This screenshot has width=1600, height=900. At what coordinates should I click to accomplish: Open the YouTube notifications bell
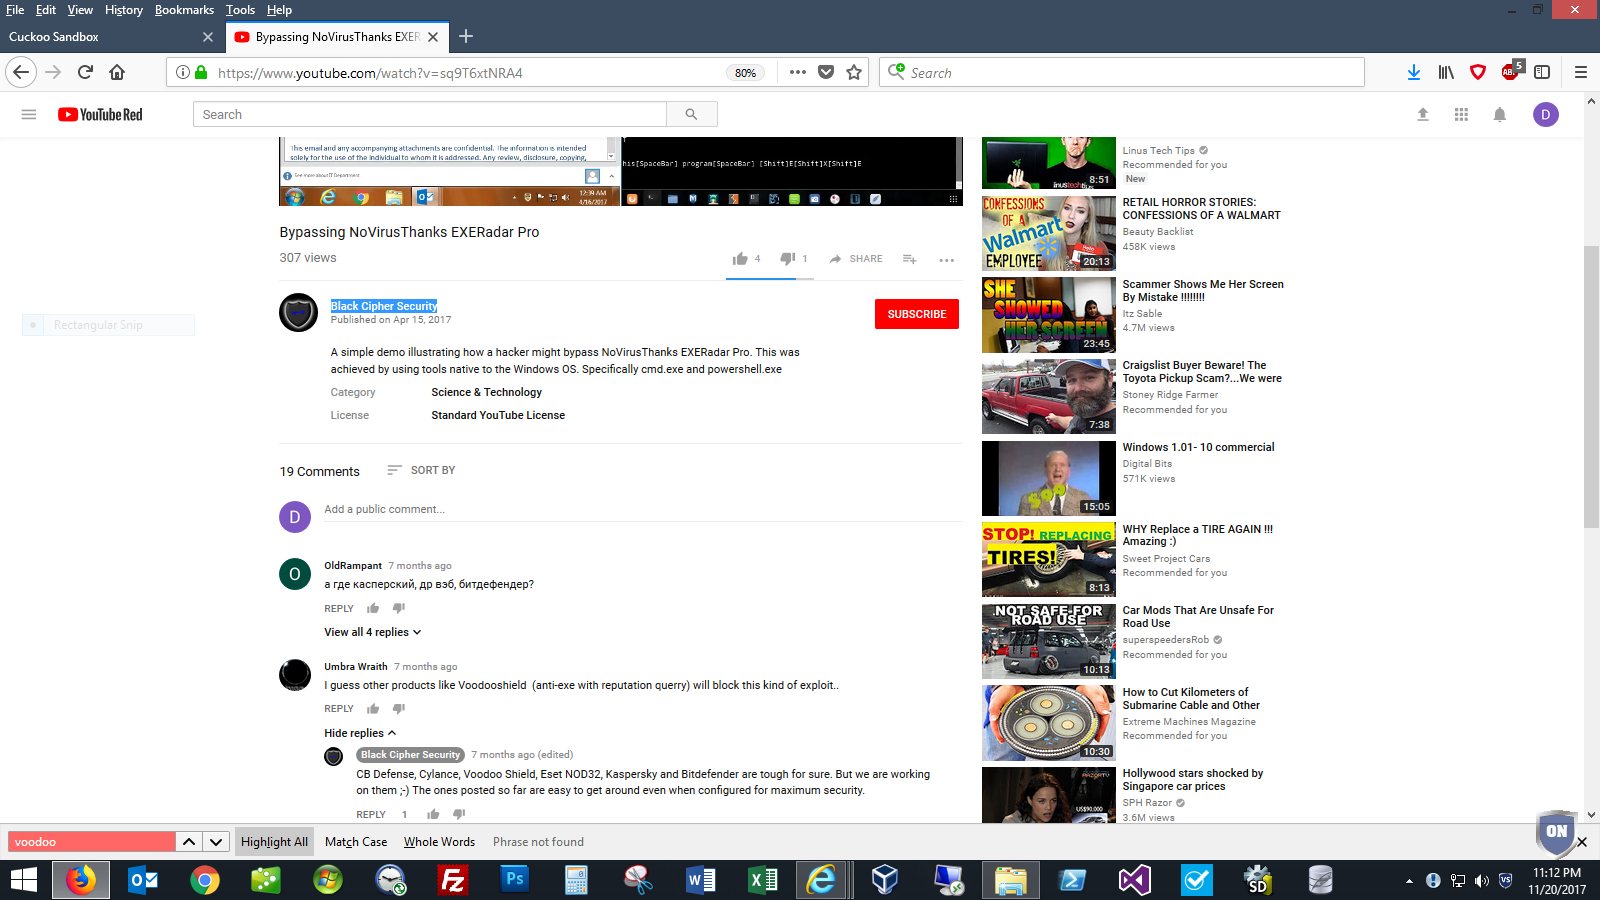[x=1500, y=114]
